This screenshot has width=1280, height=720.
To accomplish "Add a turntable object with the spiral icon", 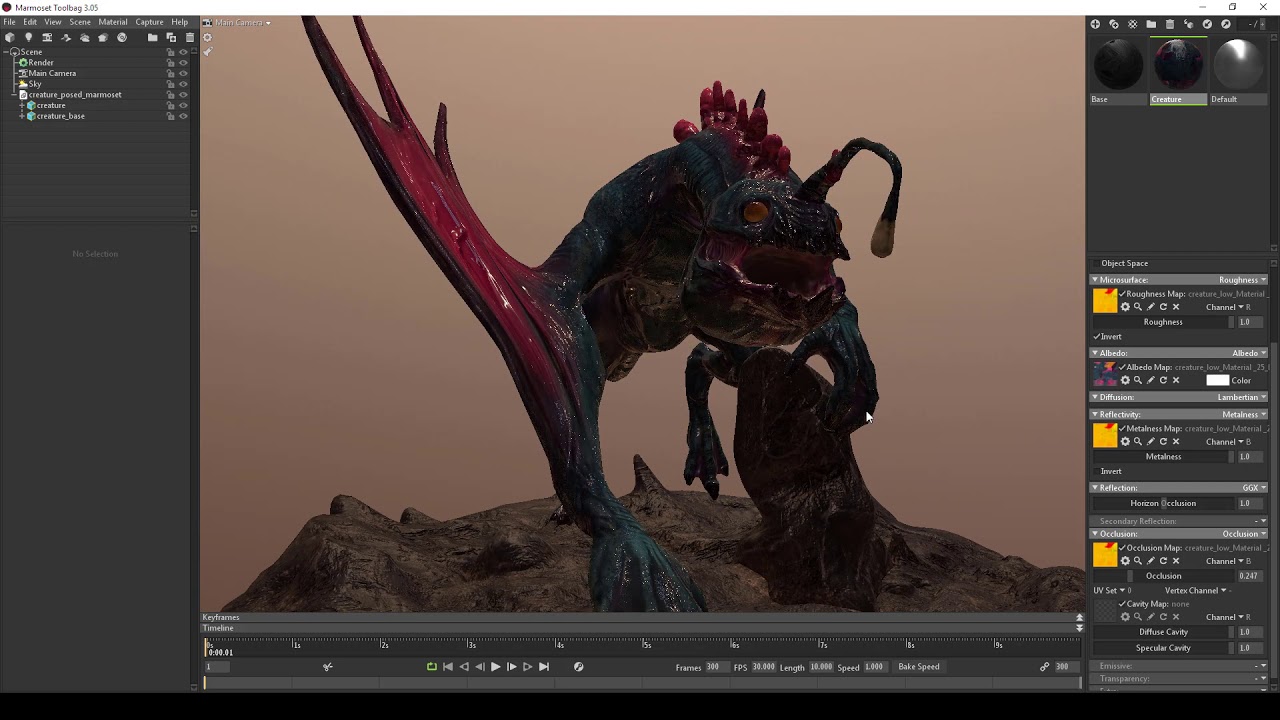I will click(122, 37).
